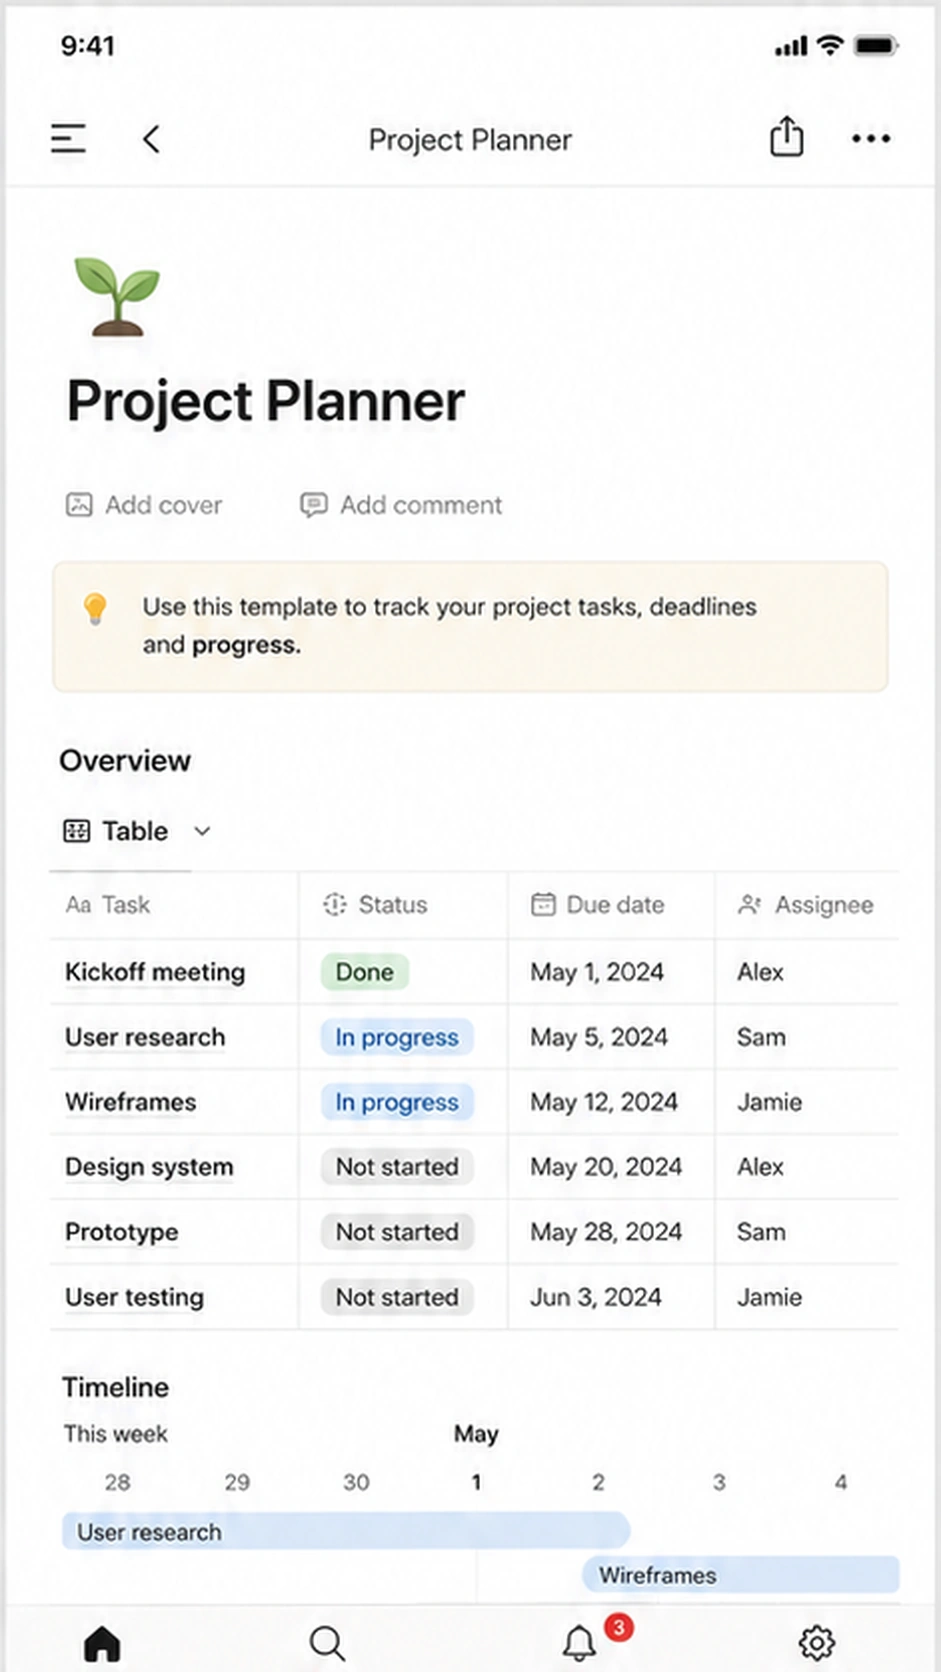Go back with the left chevron

(151, 139)
